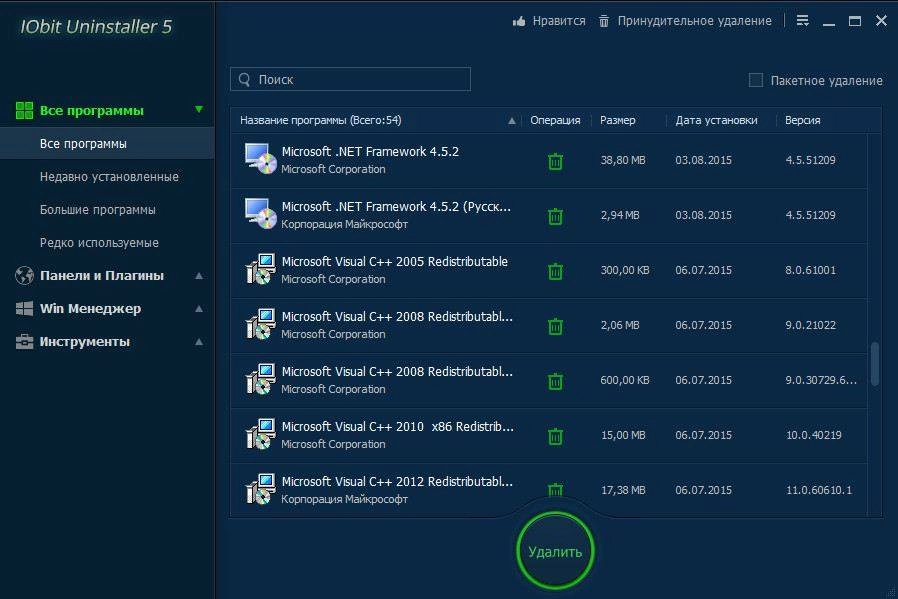Open the Win Менеджер section
Image resolution: width=898 pixels, height=599 pixels.
pyautogui.click(x=90, y=309)
